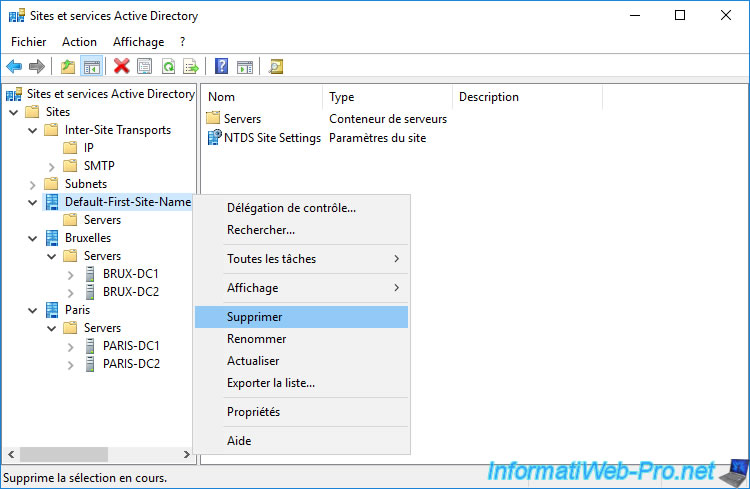
Task: Open the Fichier menu
Action: 29,42
